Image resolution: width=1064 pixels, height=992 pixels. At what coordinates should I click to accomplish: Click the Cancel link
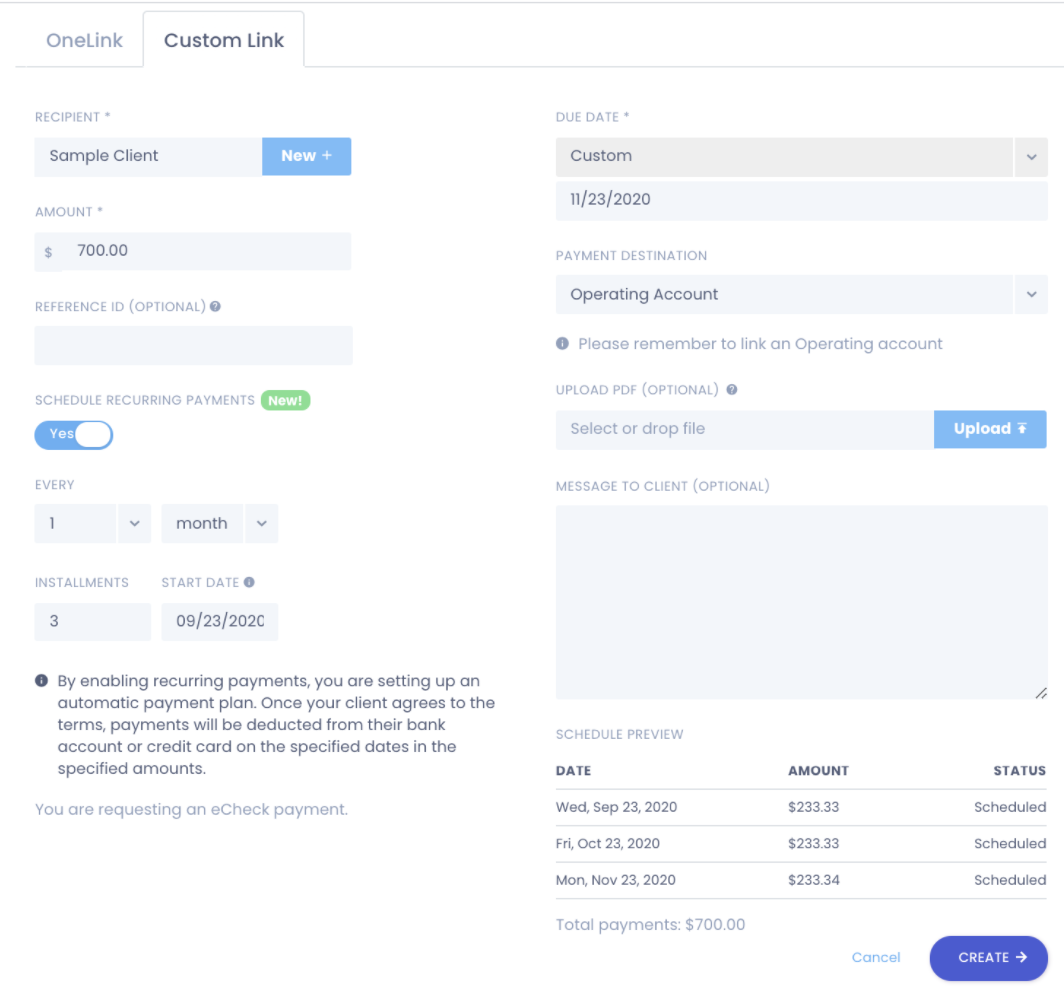[876, 957]
